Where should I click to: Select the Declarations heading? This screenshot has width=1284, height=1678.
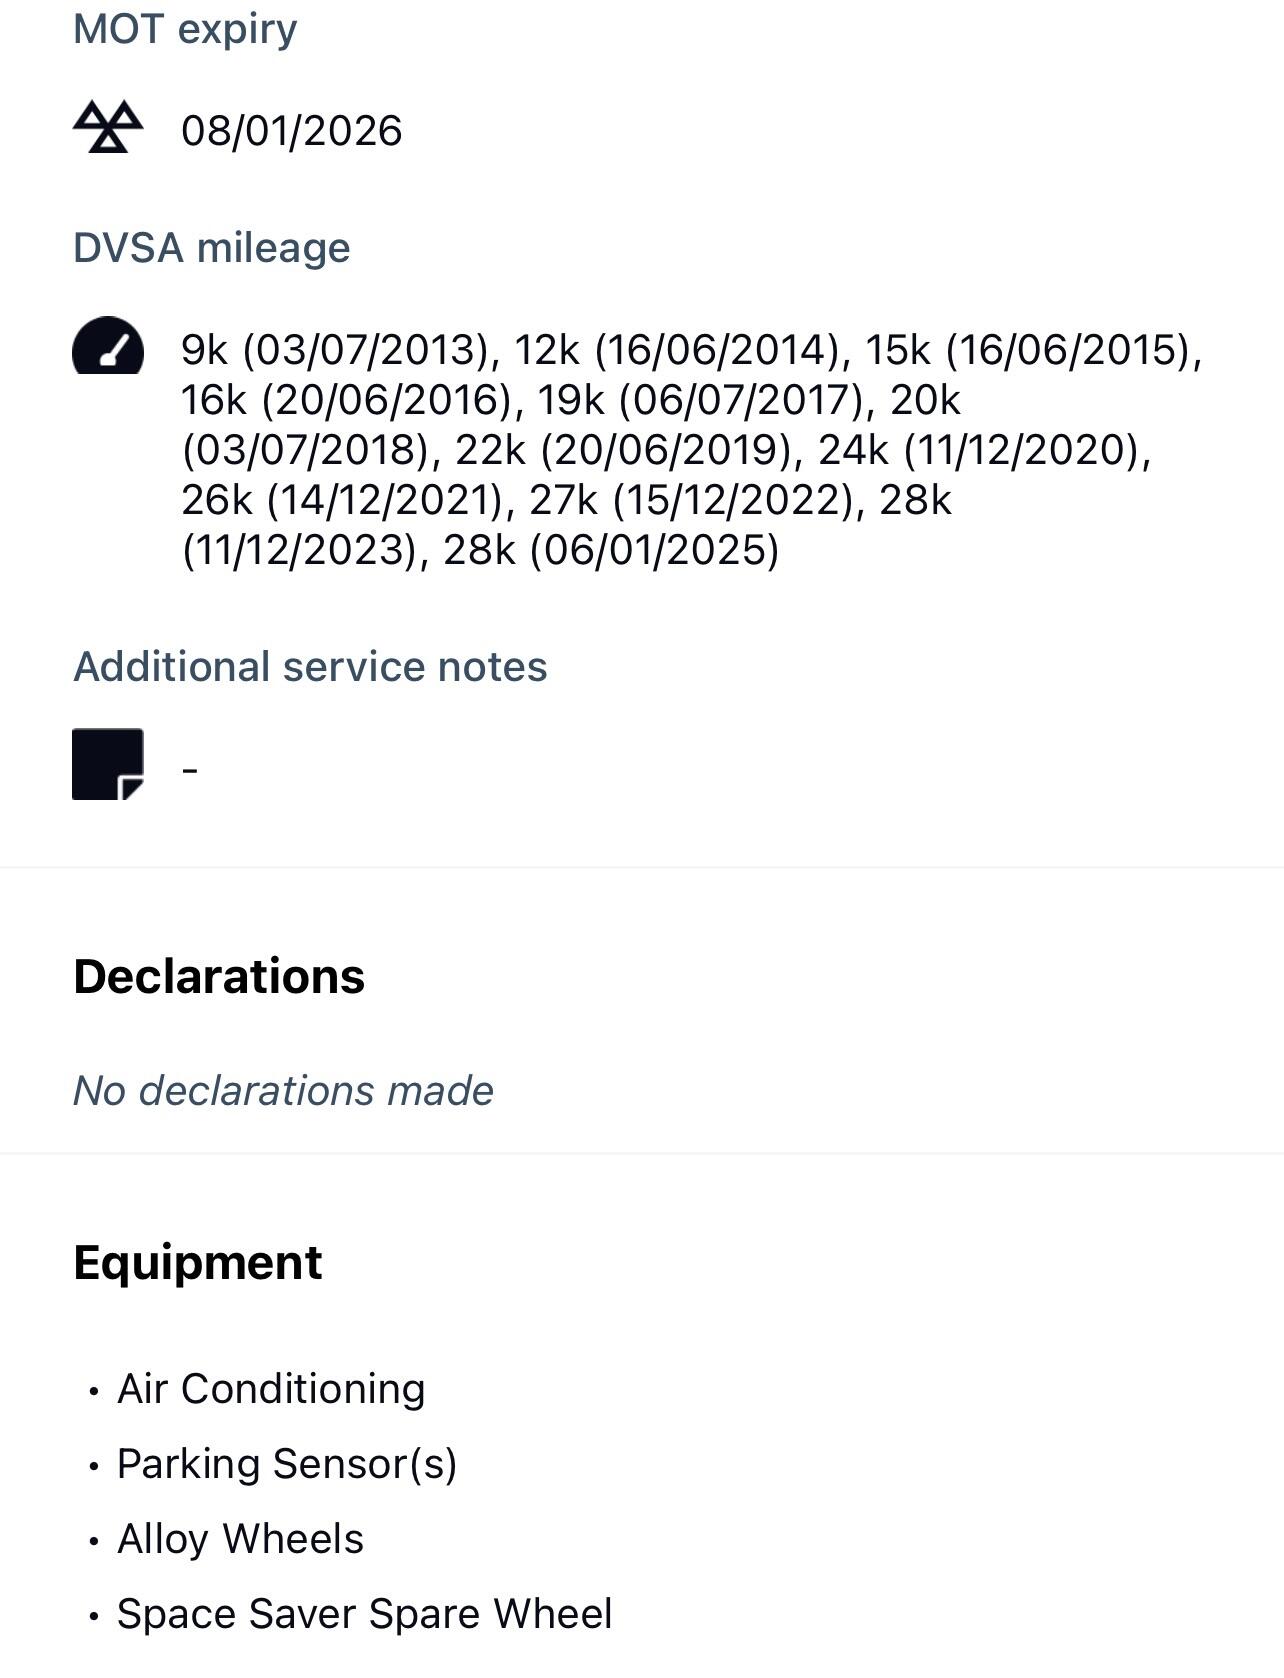219,977
